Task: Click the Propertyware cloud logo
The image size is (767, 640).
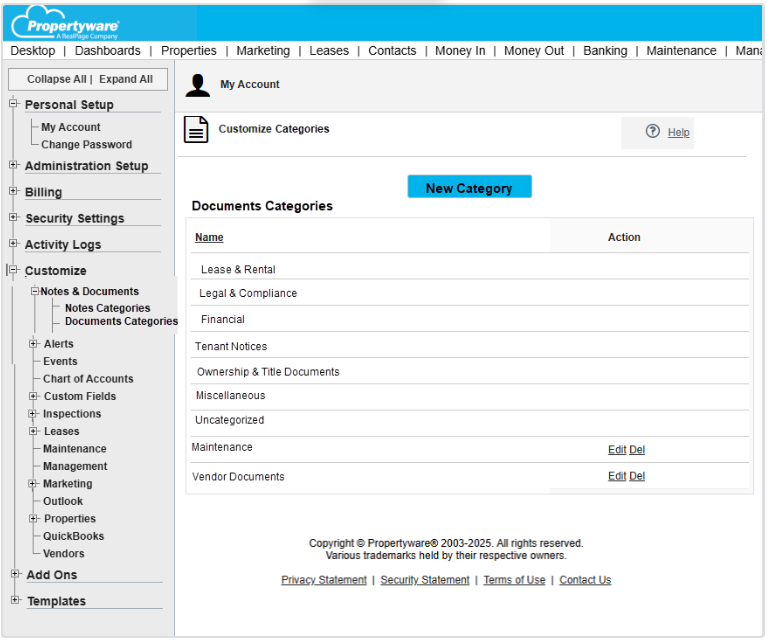Action: pyautogui.click(x=65, y=23)
